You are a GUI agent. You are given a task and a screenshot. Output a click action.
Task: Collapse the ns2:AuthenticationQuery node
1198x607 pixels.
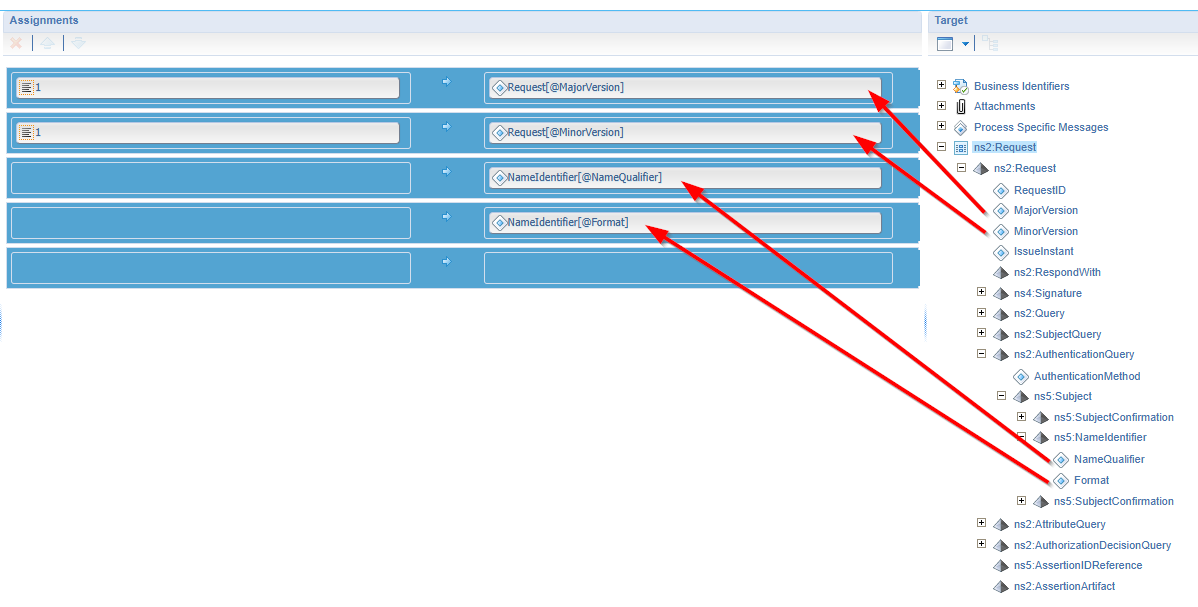pyautogui.click(x=981, y=353)
